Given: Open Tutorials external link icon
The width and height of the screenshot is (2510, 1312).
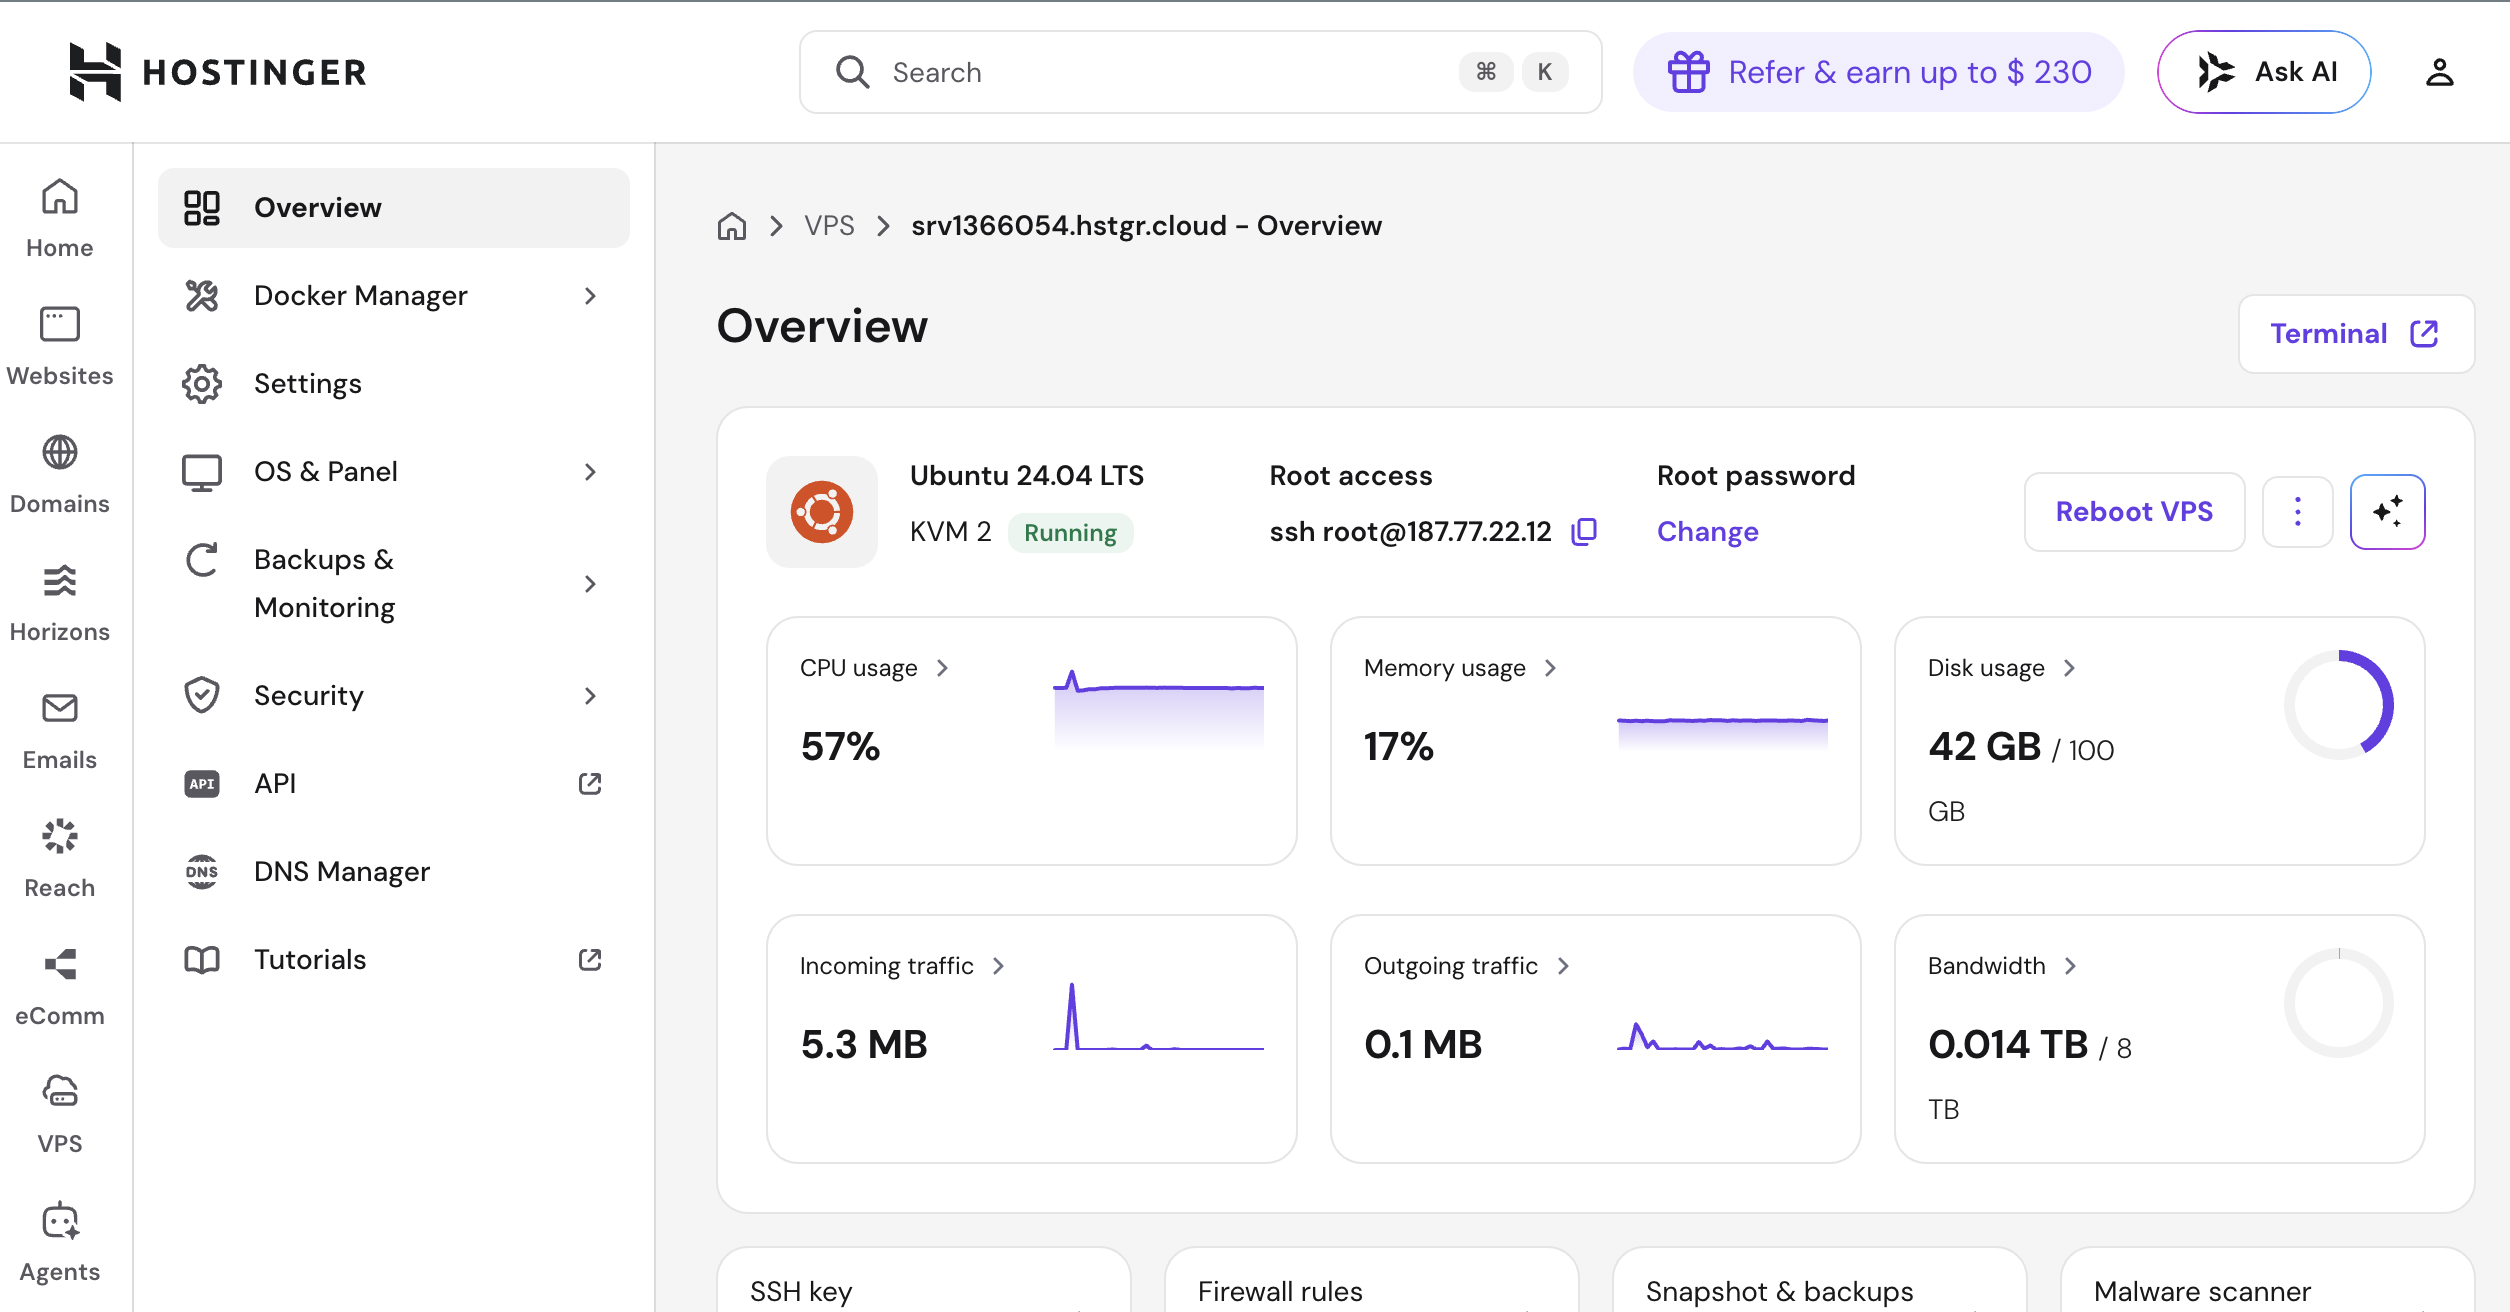Looking at the screenshot, I should tap(590, 959).
